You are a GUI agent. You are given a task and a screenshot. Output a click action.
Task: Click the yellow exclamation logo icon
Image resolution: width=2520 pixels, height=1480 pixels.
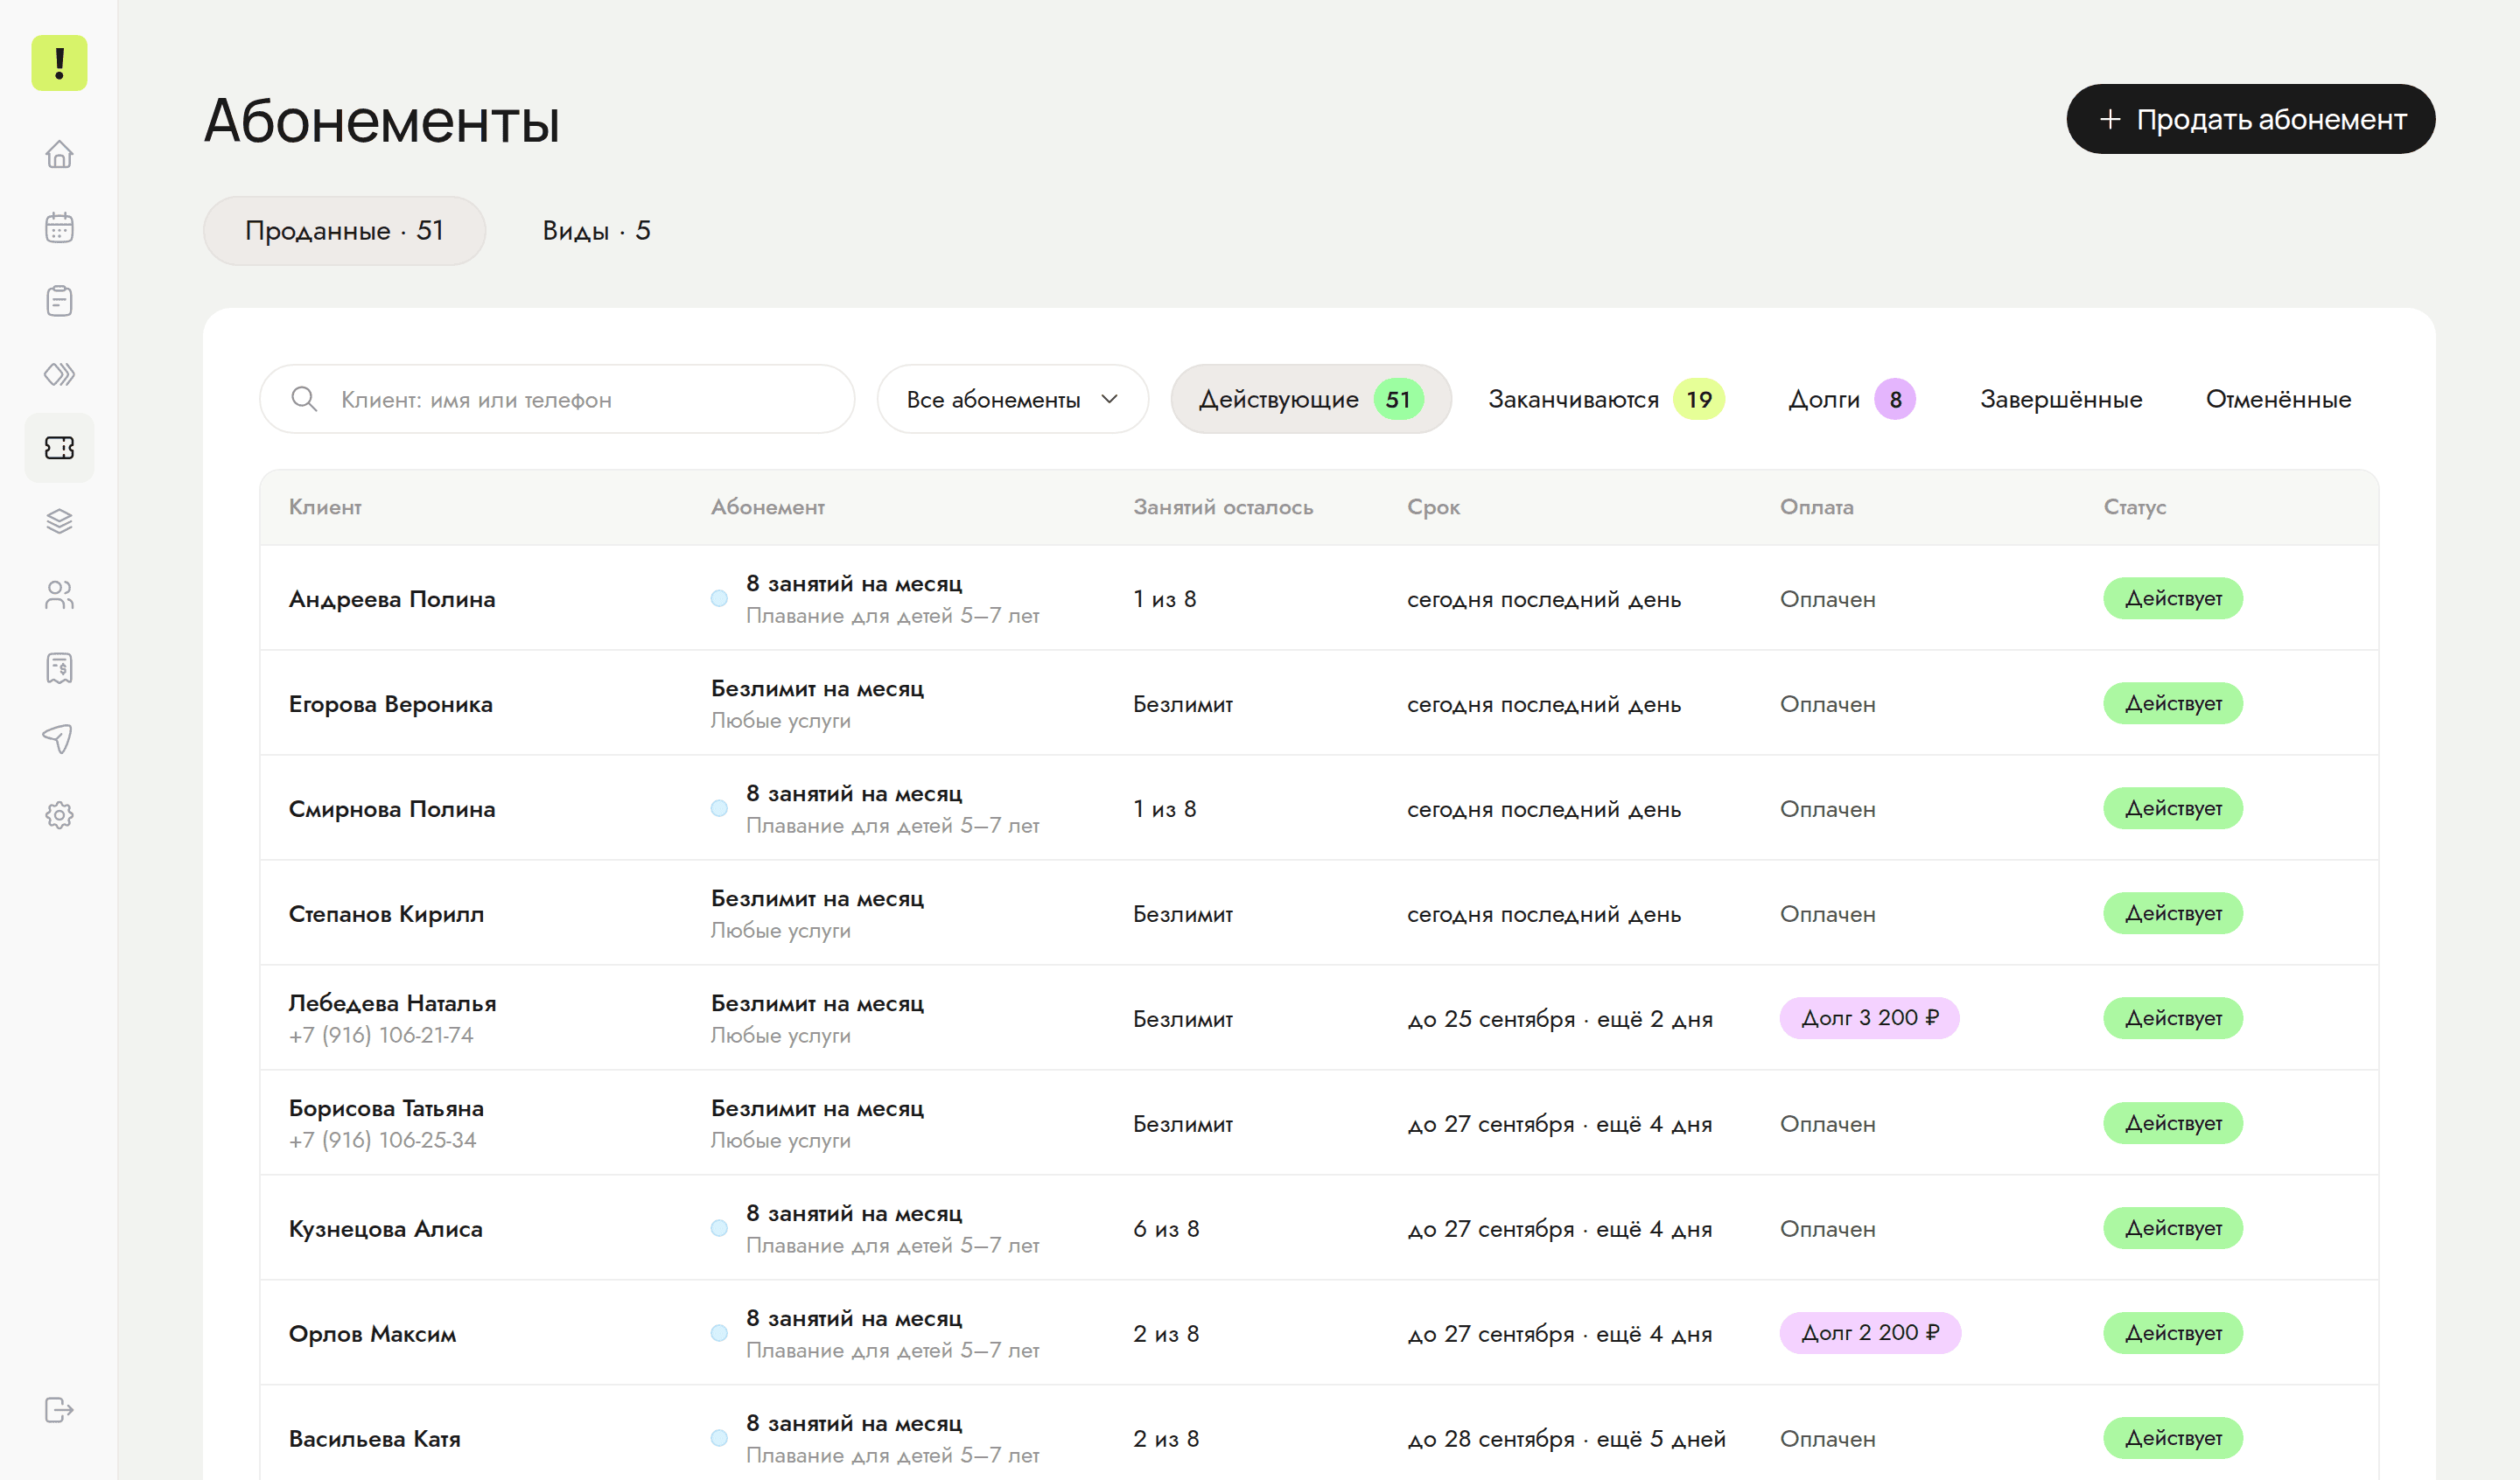tap(59, 63)
